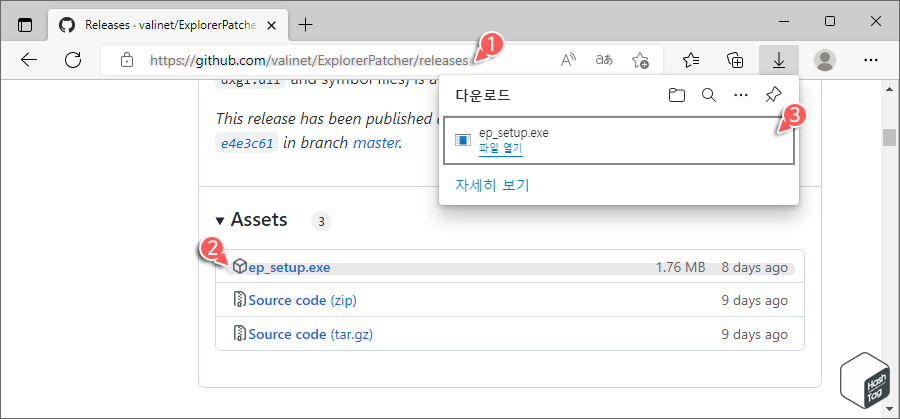The image size is (900, 419).
Task: Click ep_setup.exe file icon in downloads
Action: pos(463,140)
